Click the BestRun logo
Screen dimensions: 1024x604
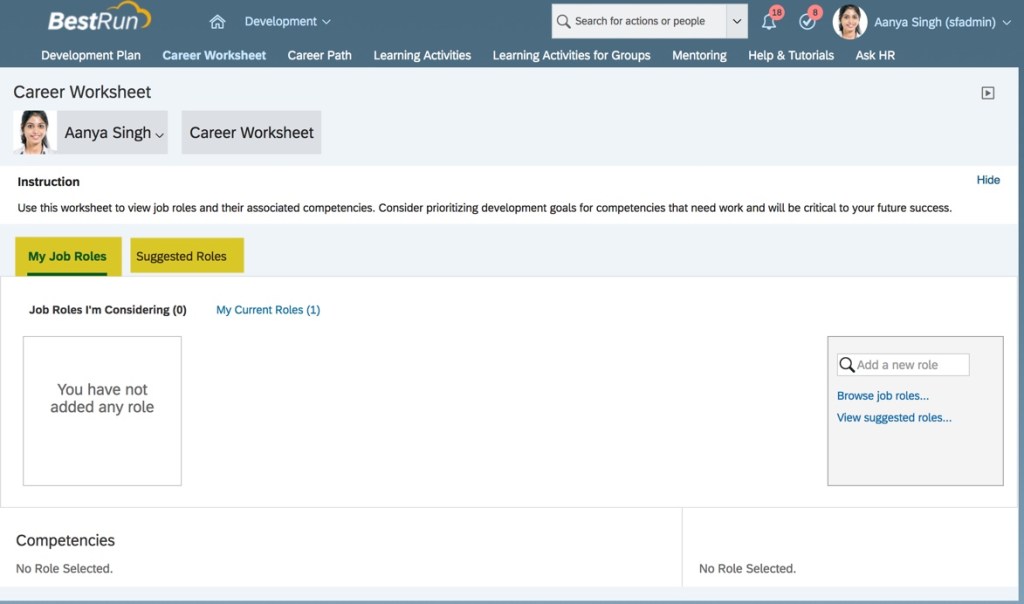99,20
